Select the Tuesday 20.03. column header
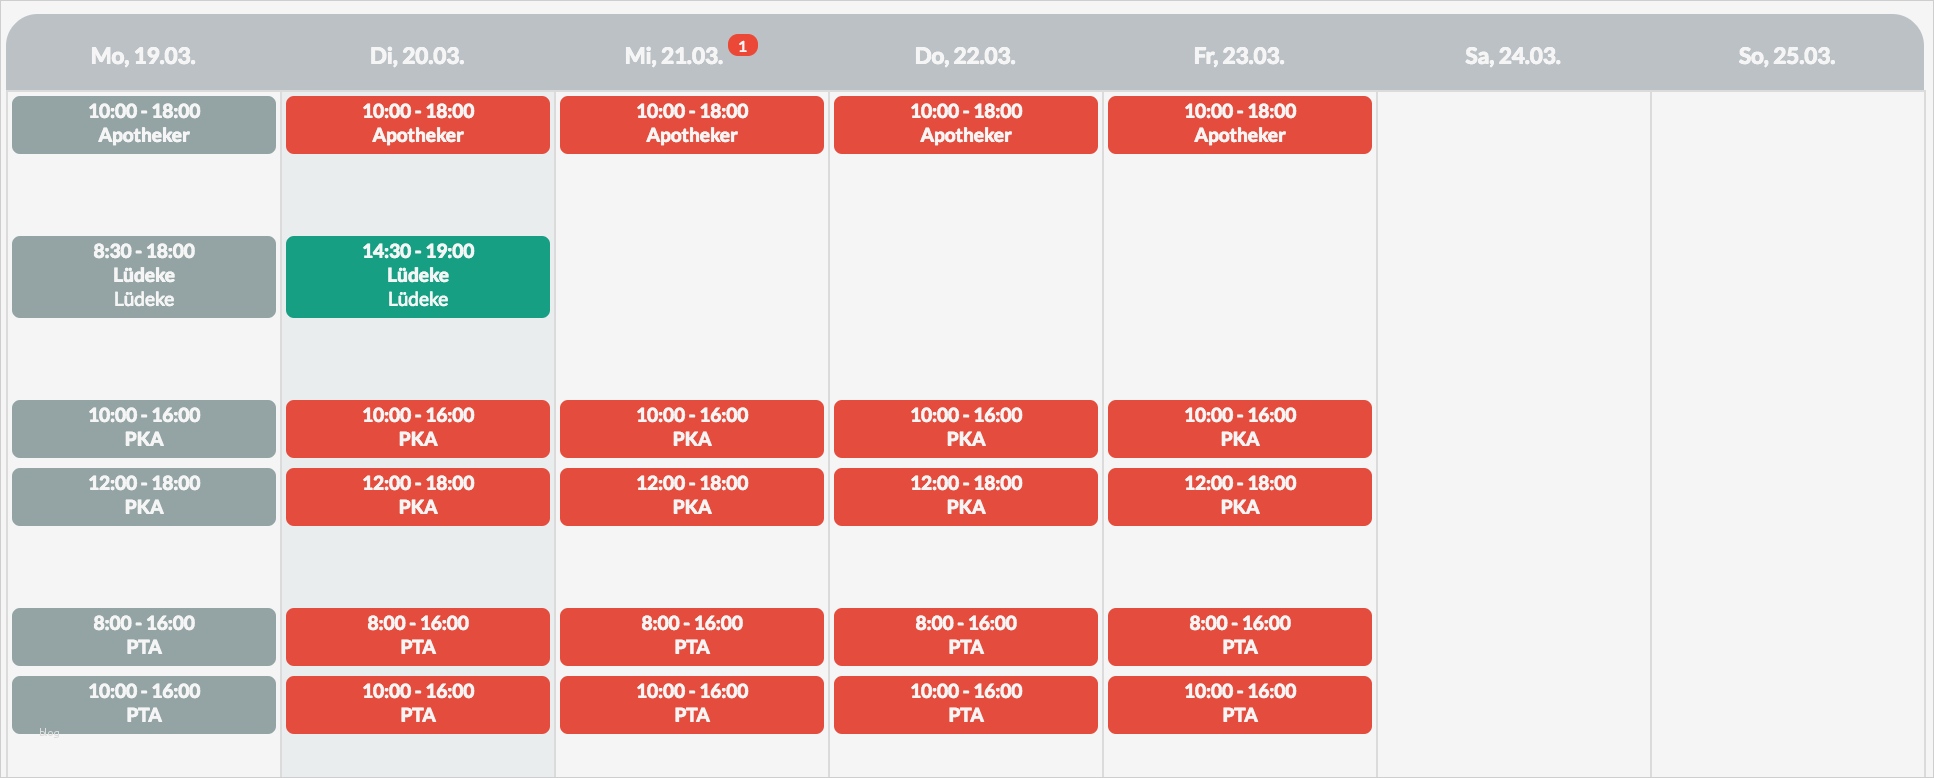 [417, 56]
